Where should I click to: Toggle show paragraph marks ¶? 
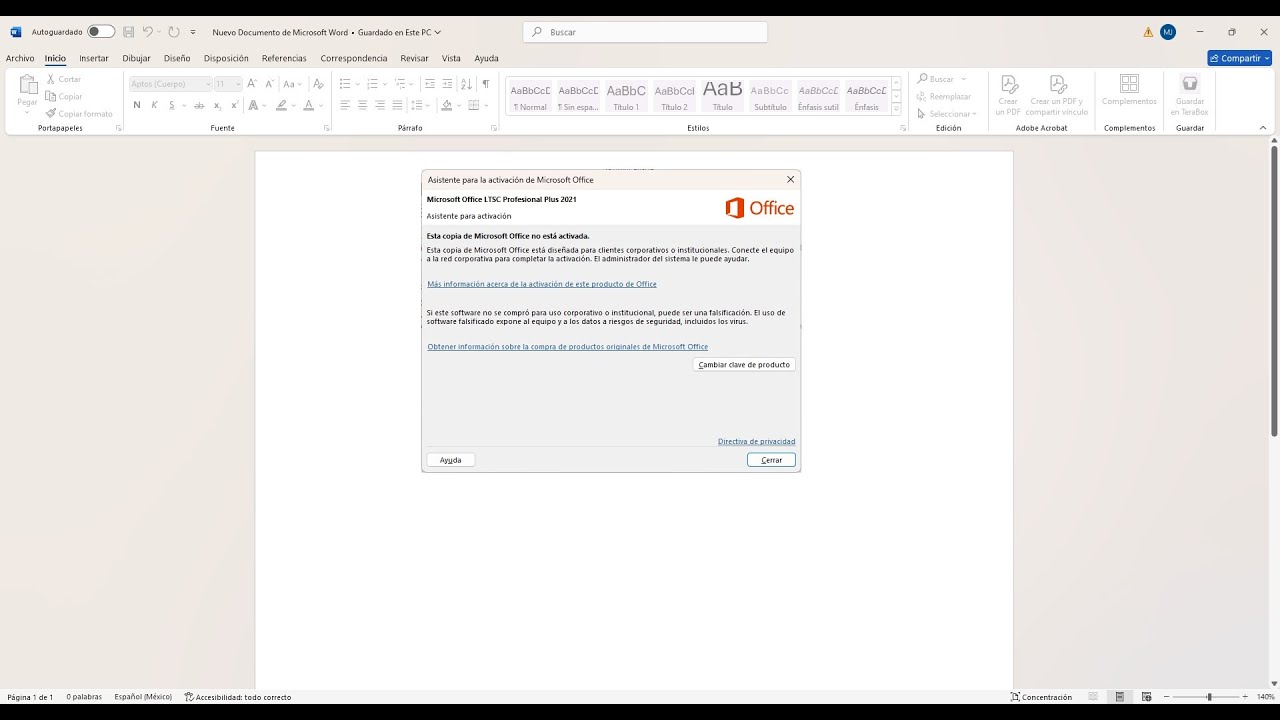(486, 84)
